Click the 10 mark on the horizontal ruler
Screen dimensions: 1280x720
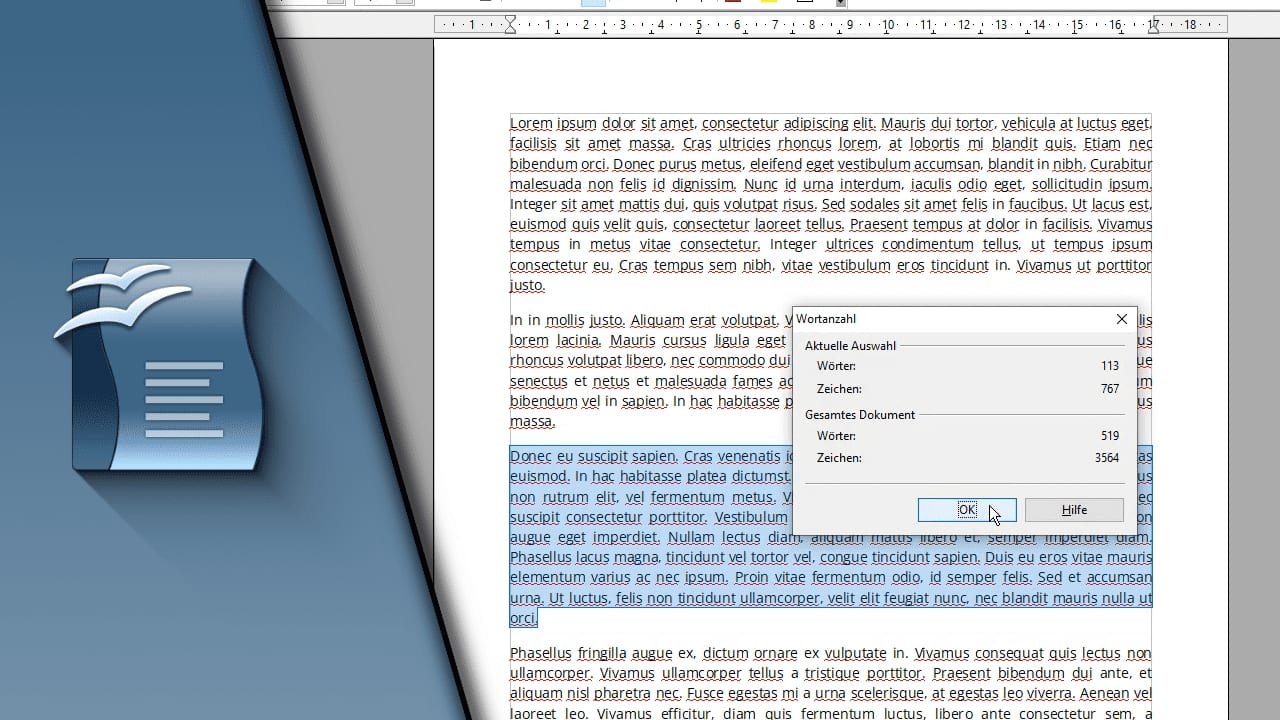(x=888, y=25)
